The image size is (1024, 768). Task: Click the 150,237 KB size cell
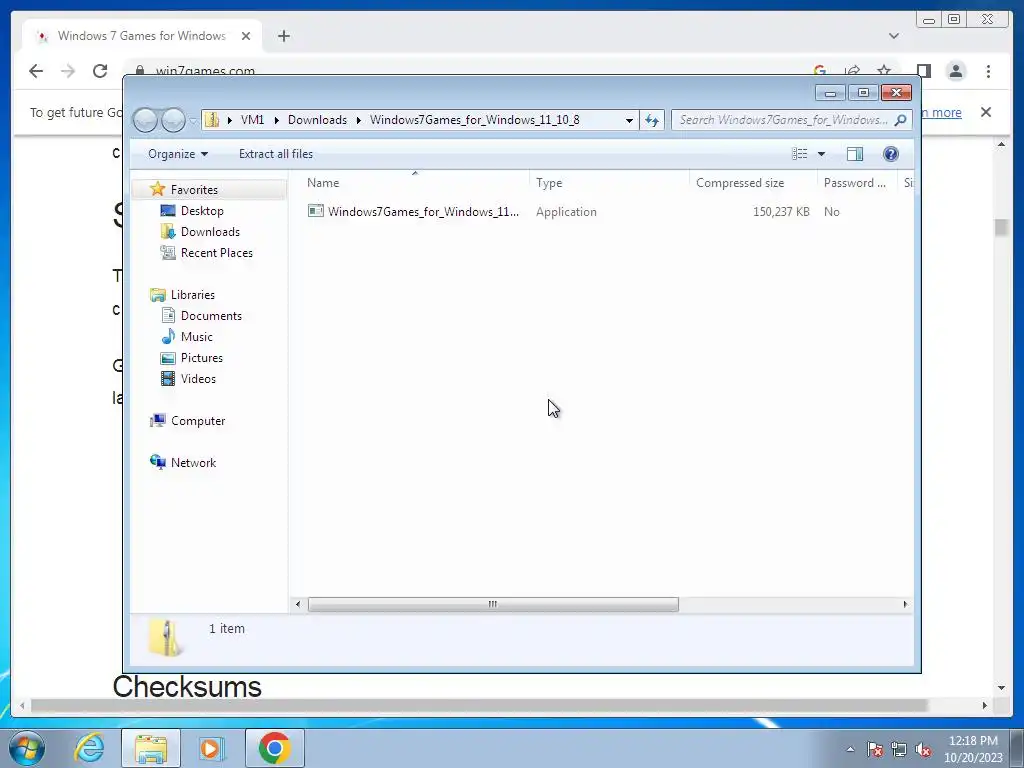pos(780,212)
